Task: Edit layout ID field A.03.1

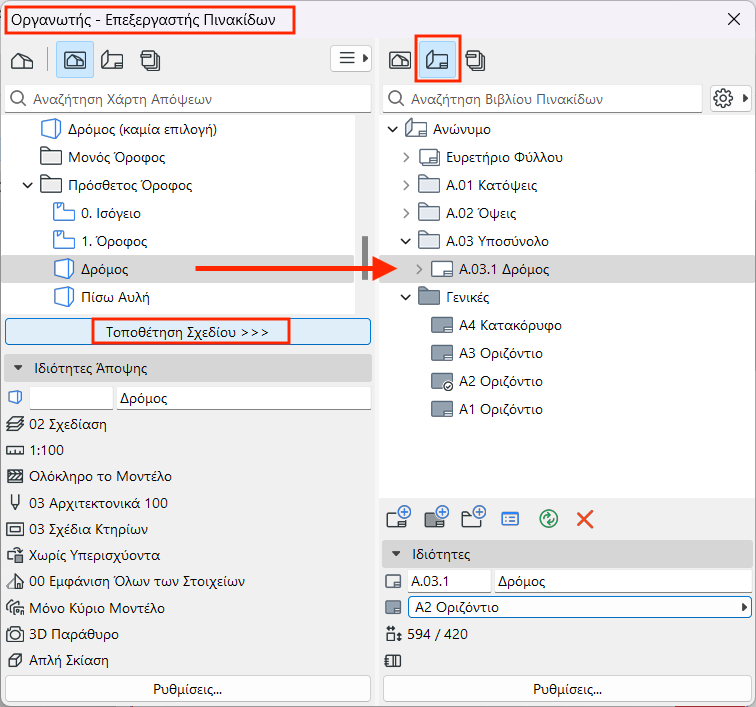Action: point(449,581)
